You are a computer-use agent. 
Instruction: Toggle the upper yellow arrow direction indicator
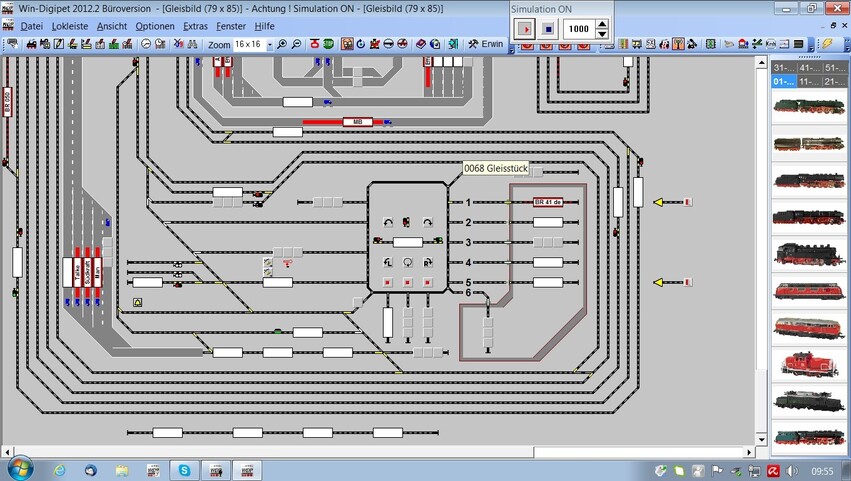[664, 202]
